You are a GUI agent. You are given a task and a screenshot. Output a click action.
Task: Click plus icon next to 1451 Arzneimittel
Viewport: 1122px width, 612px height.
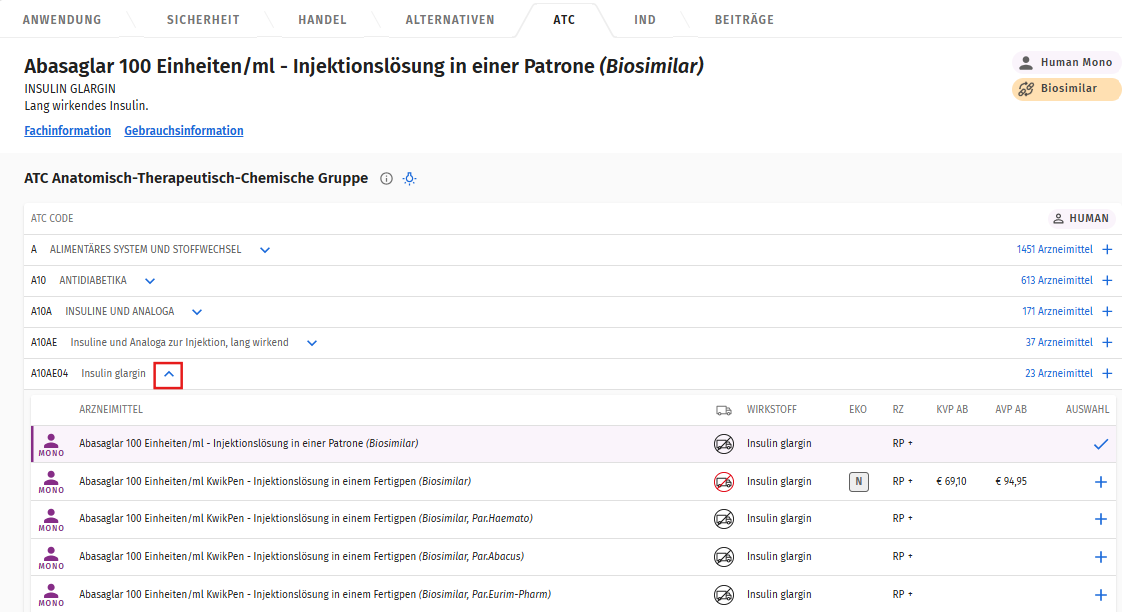[1107, 249]
